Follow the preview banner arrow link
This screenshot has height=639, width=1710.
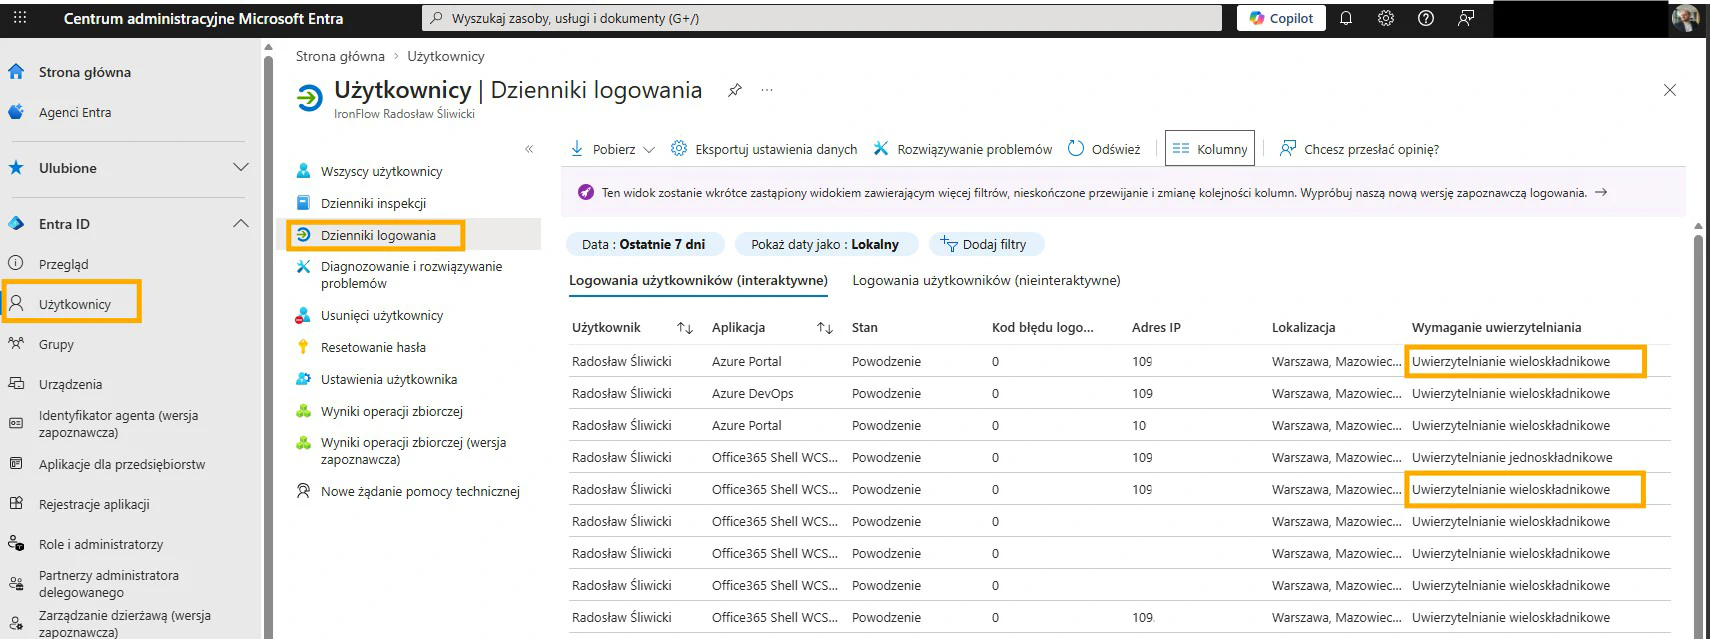coord(1601,192)
